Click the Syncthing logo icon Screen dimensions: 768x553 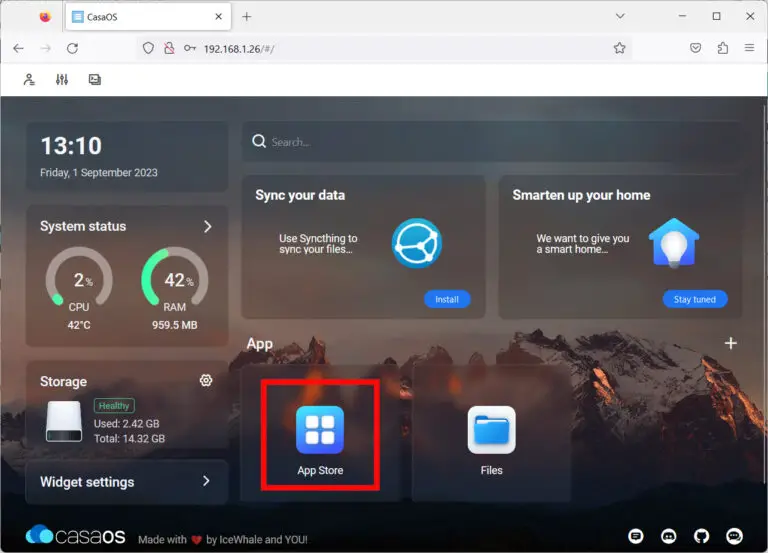(416, 243)
